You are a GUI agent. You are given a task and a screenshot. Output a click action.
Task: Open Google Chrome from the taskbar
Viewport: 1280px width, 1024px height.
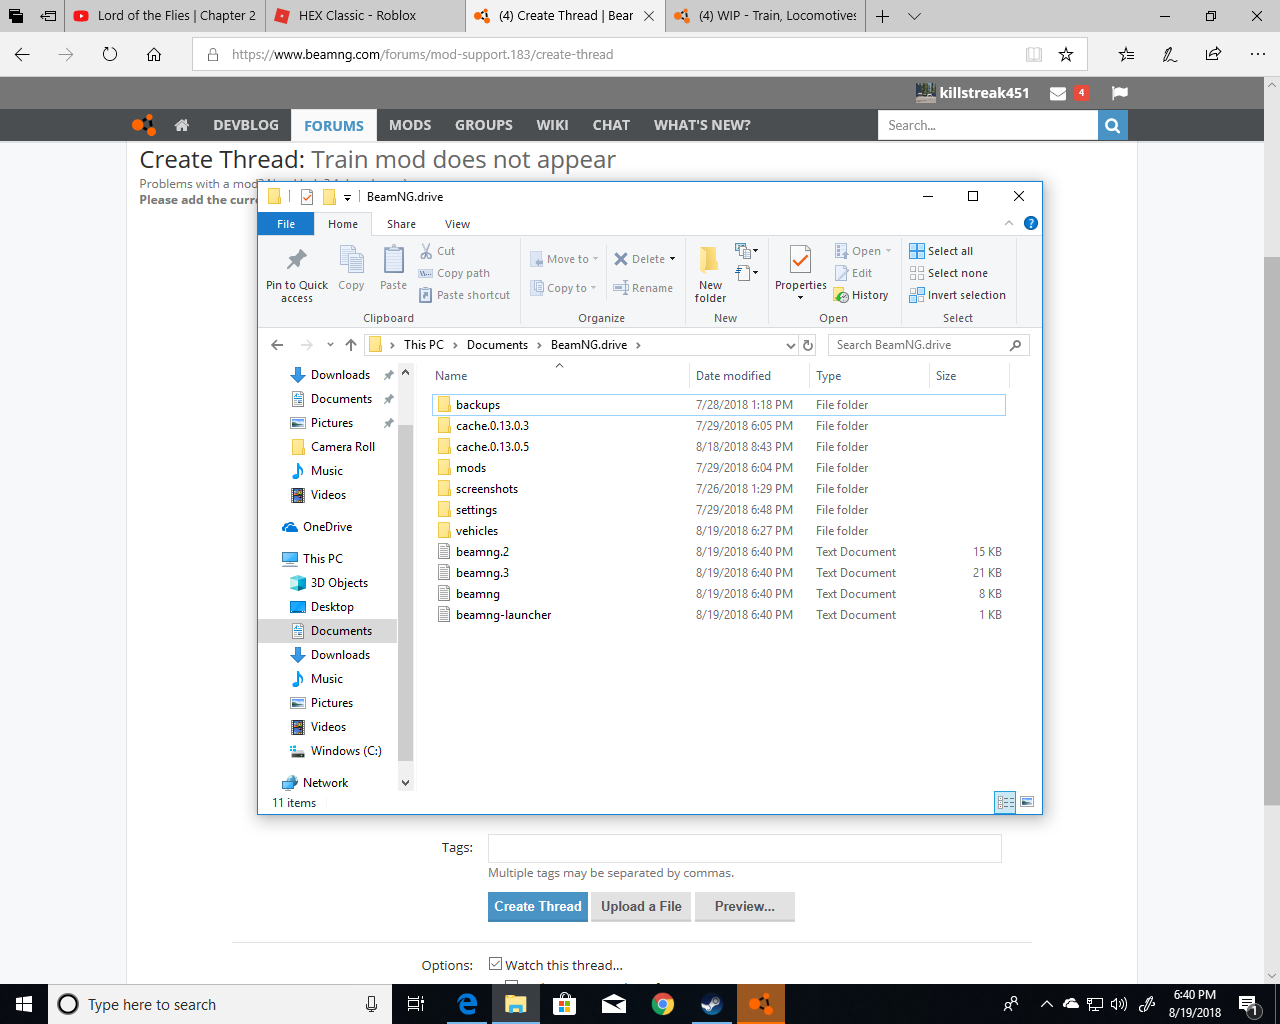tap(663, 1004)
